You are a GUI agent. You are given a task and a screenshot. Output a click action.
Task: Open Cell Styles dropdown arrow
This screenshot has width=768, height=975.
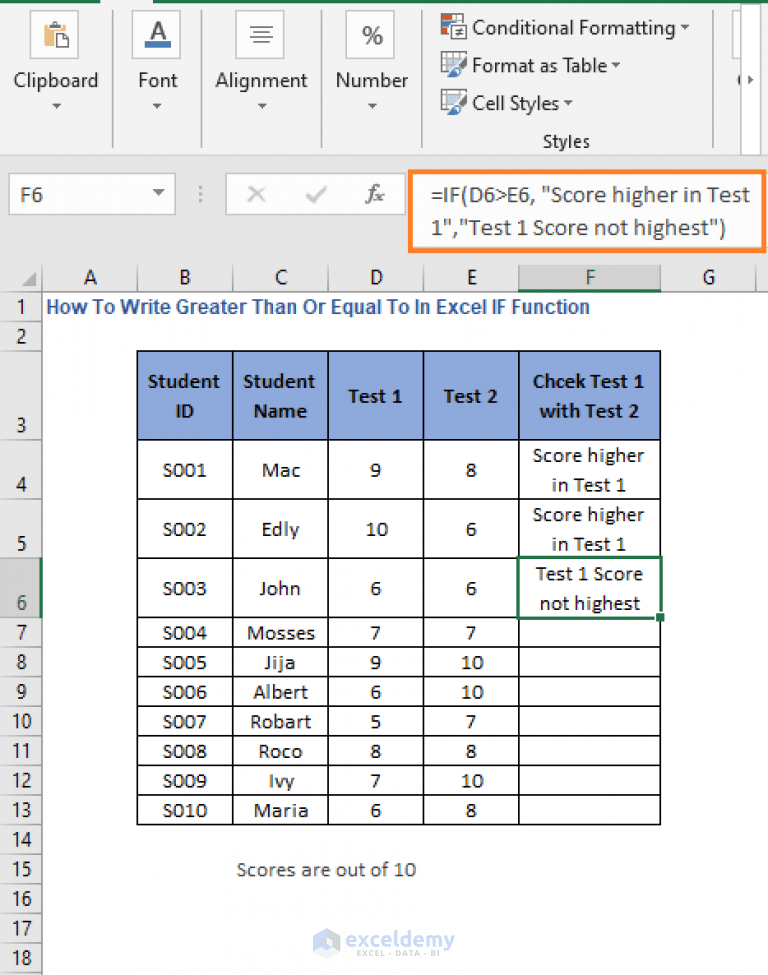click(x=568, y=103)
